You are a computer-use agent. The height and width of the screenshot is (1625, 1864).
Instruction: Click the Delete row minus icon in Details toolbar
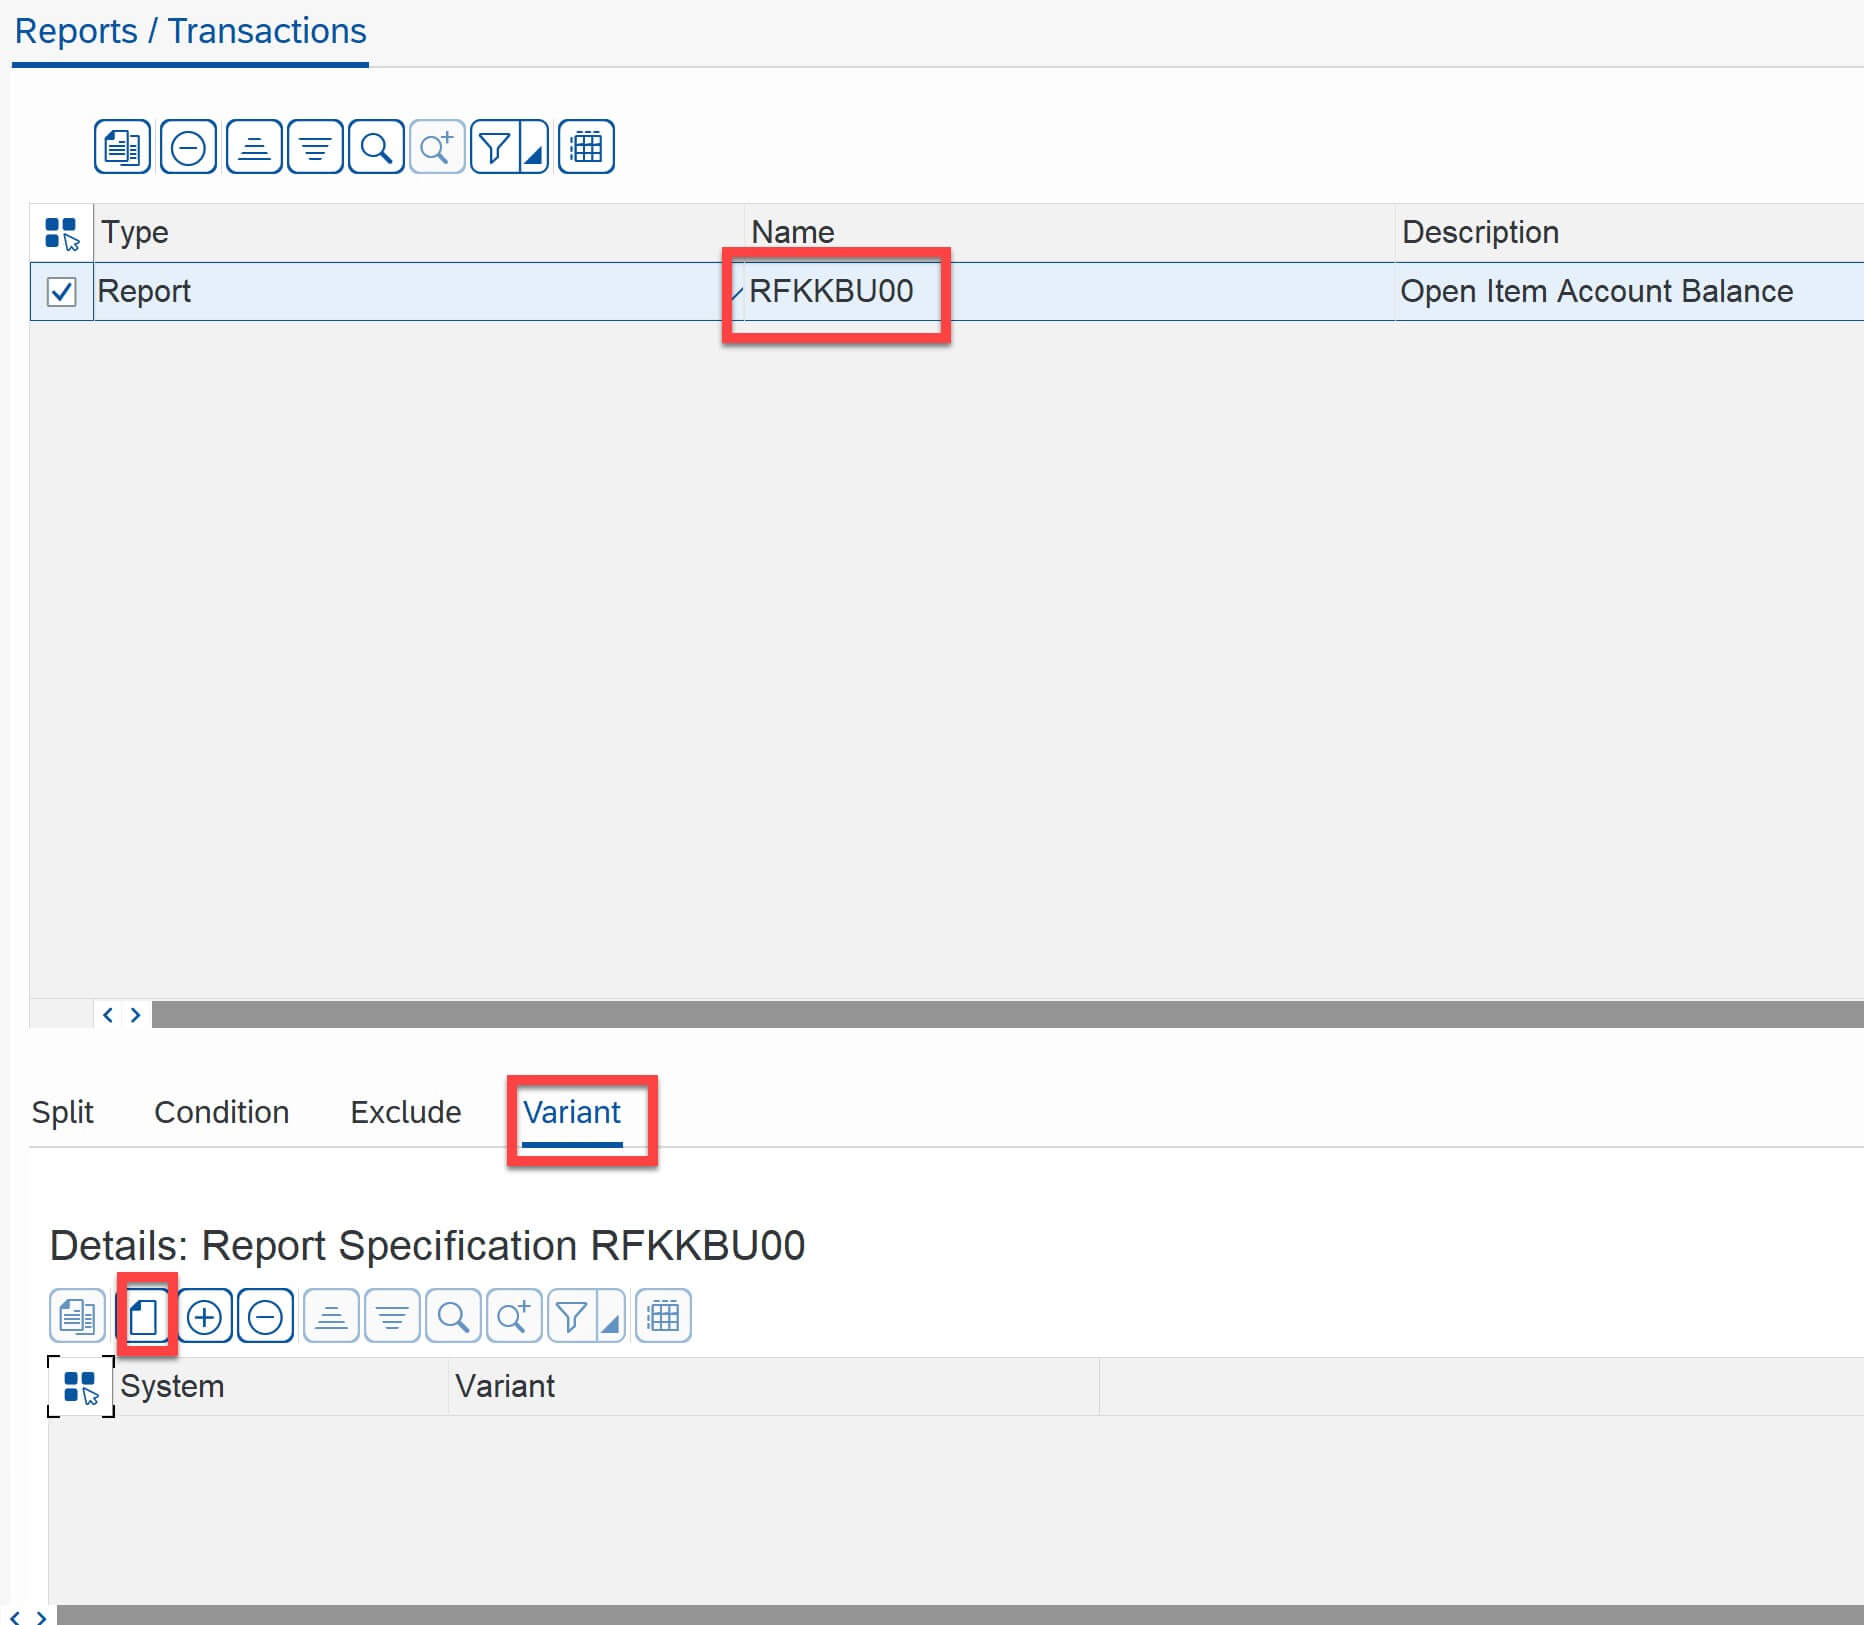(x=266, y=1316)
